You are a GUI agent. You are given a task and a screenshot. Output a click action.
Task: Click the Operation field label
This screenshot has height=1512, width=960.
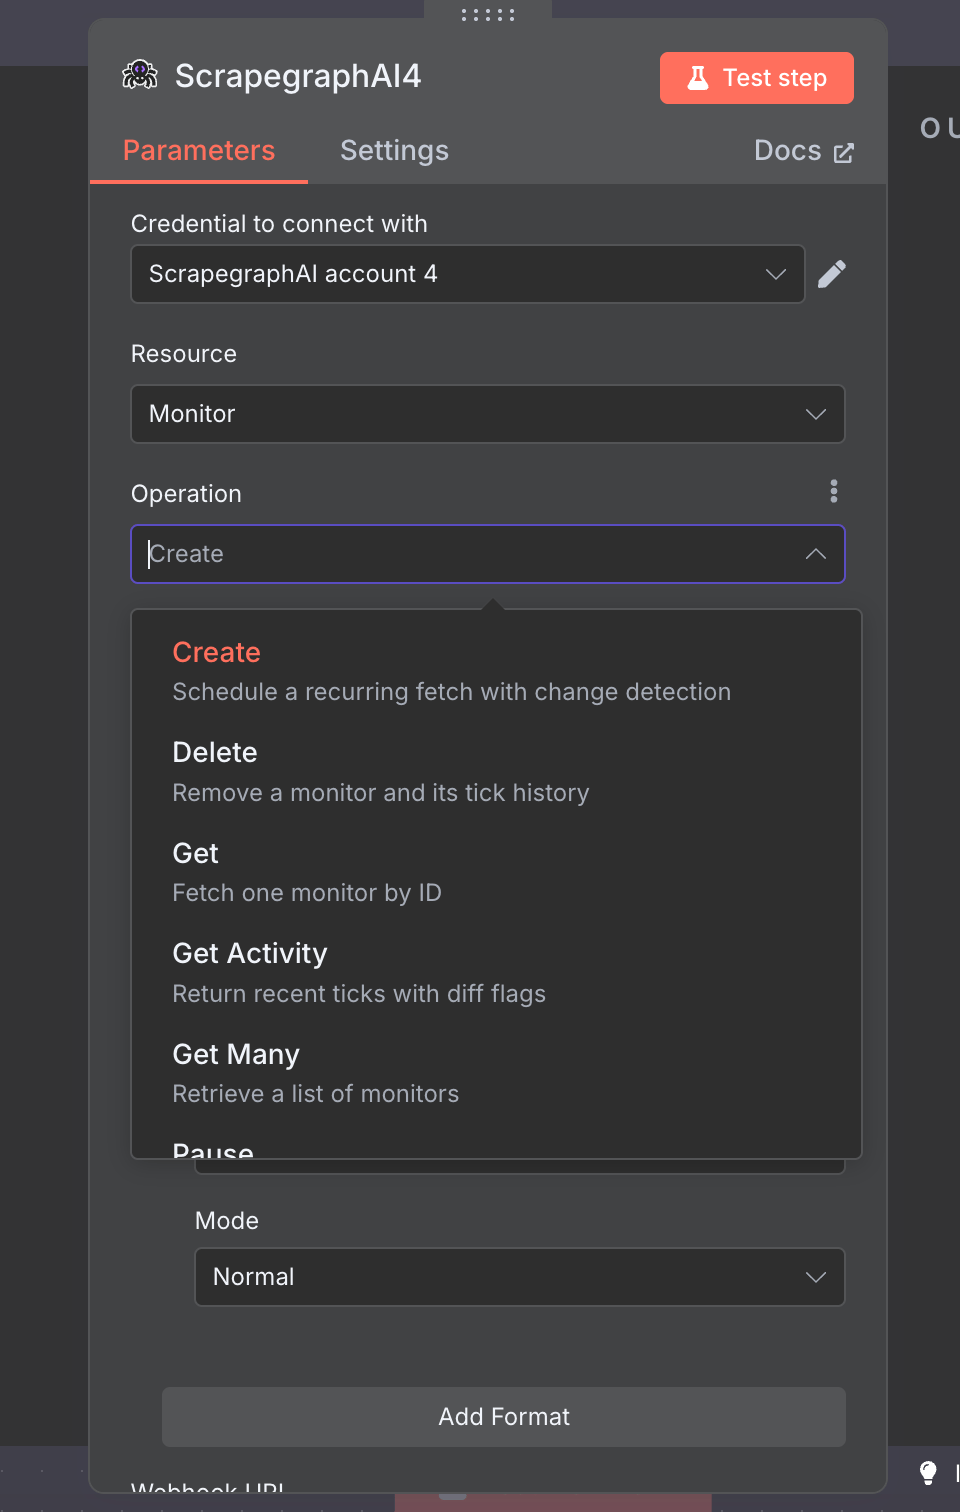coord(186,494)
